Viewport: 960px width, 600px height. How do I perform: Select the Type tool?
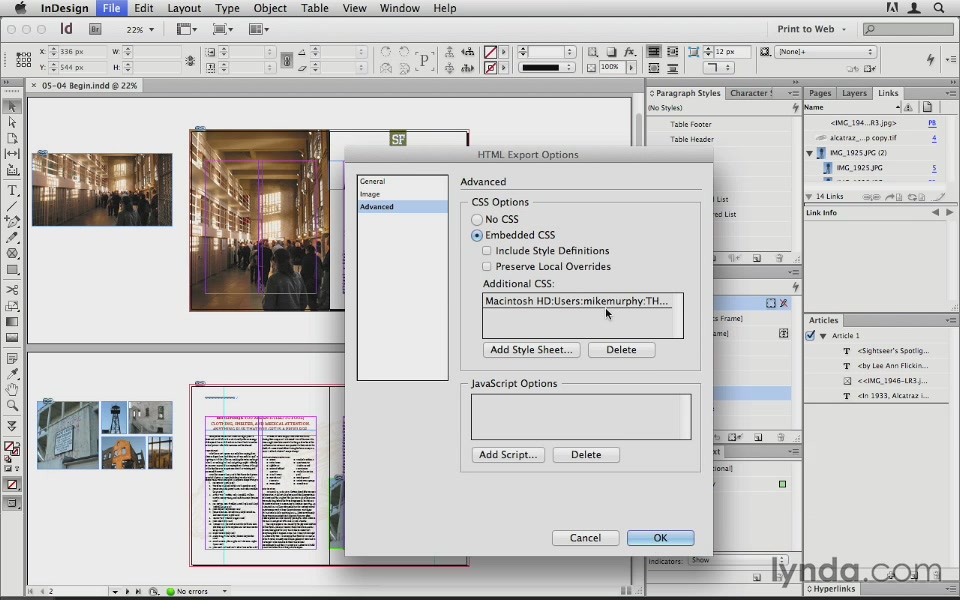point(12,190)
